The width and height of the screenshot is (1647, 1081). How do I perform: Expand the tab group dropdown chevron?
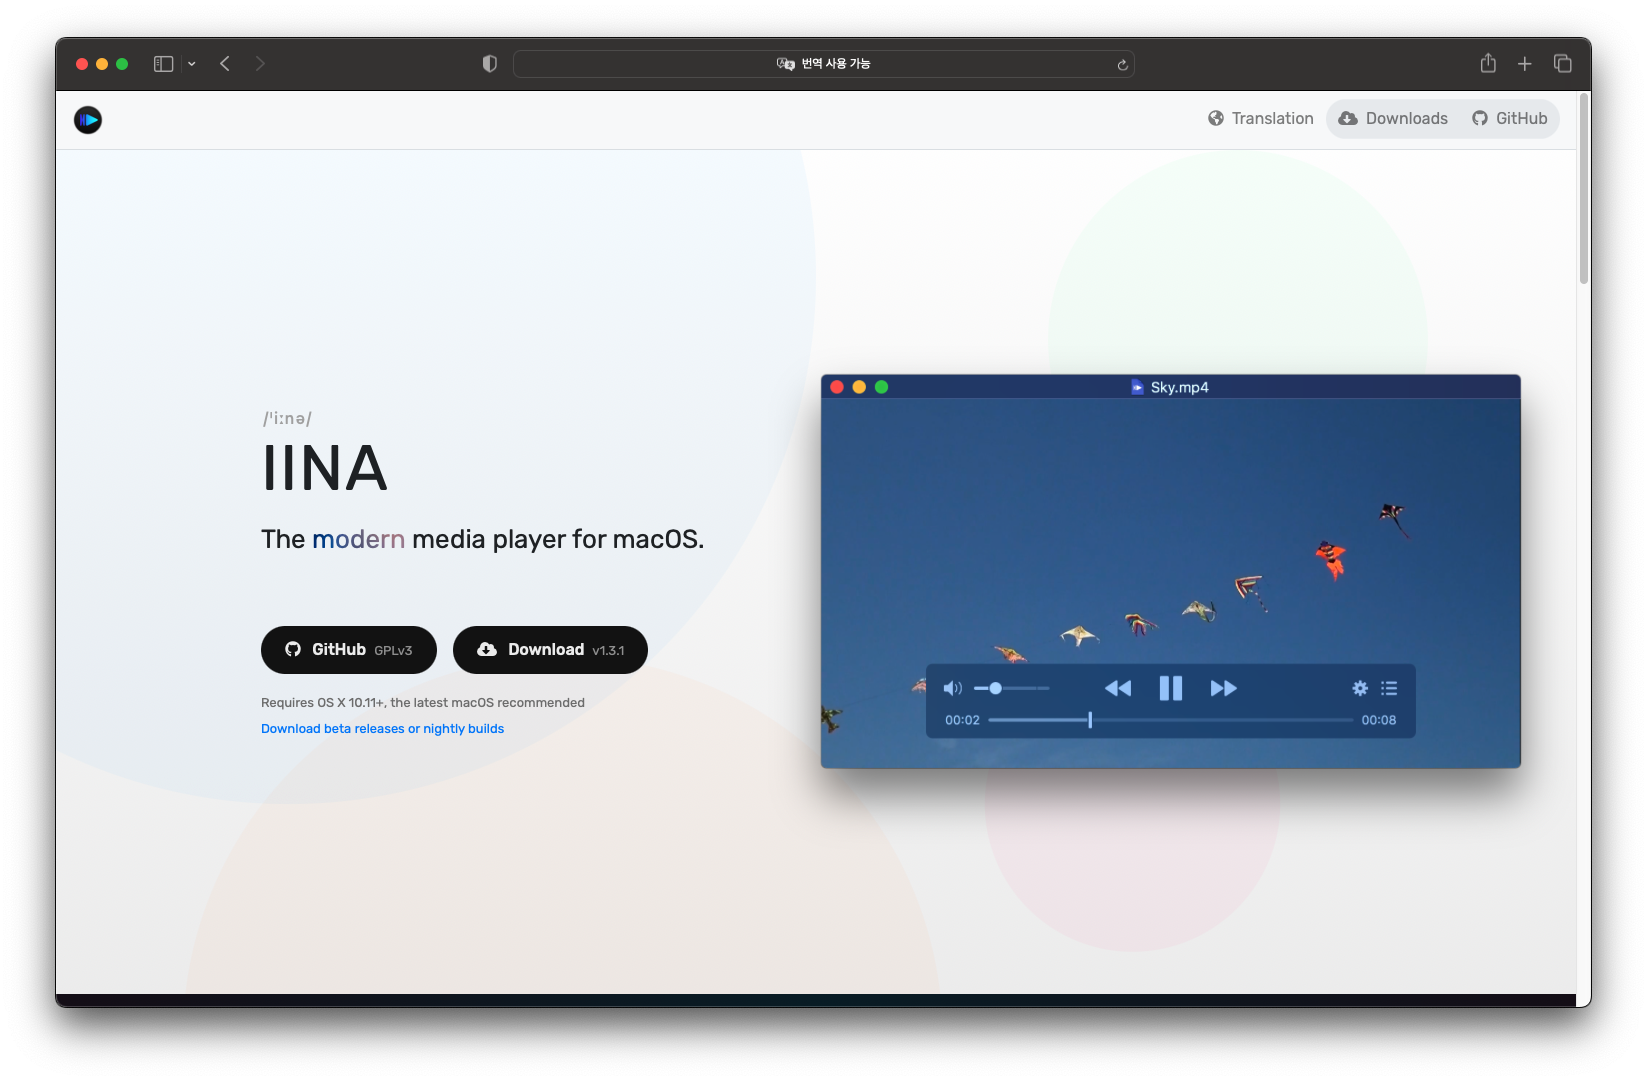(192, 64)
